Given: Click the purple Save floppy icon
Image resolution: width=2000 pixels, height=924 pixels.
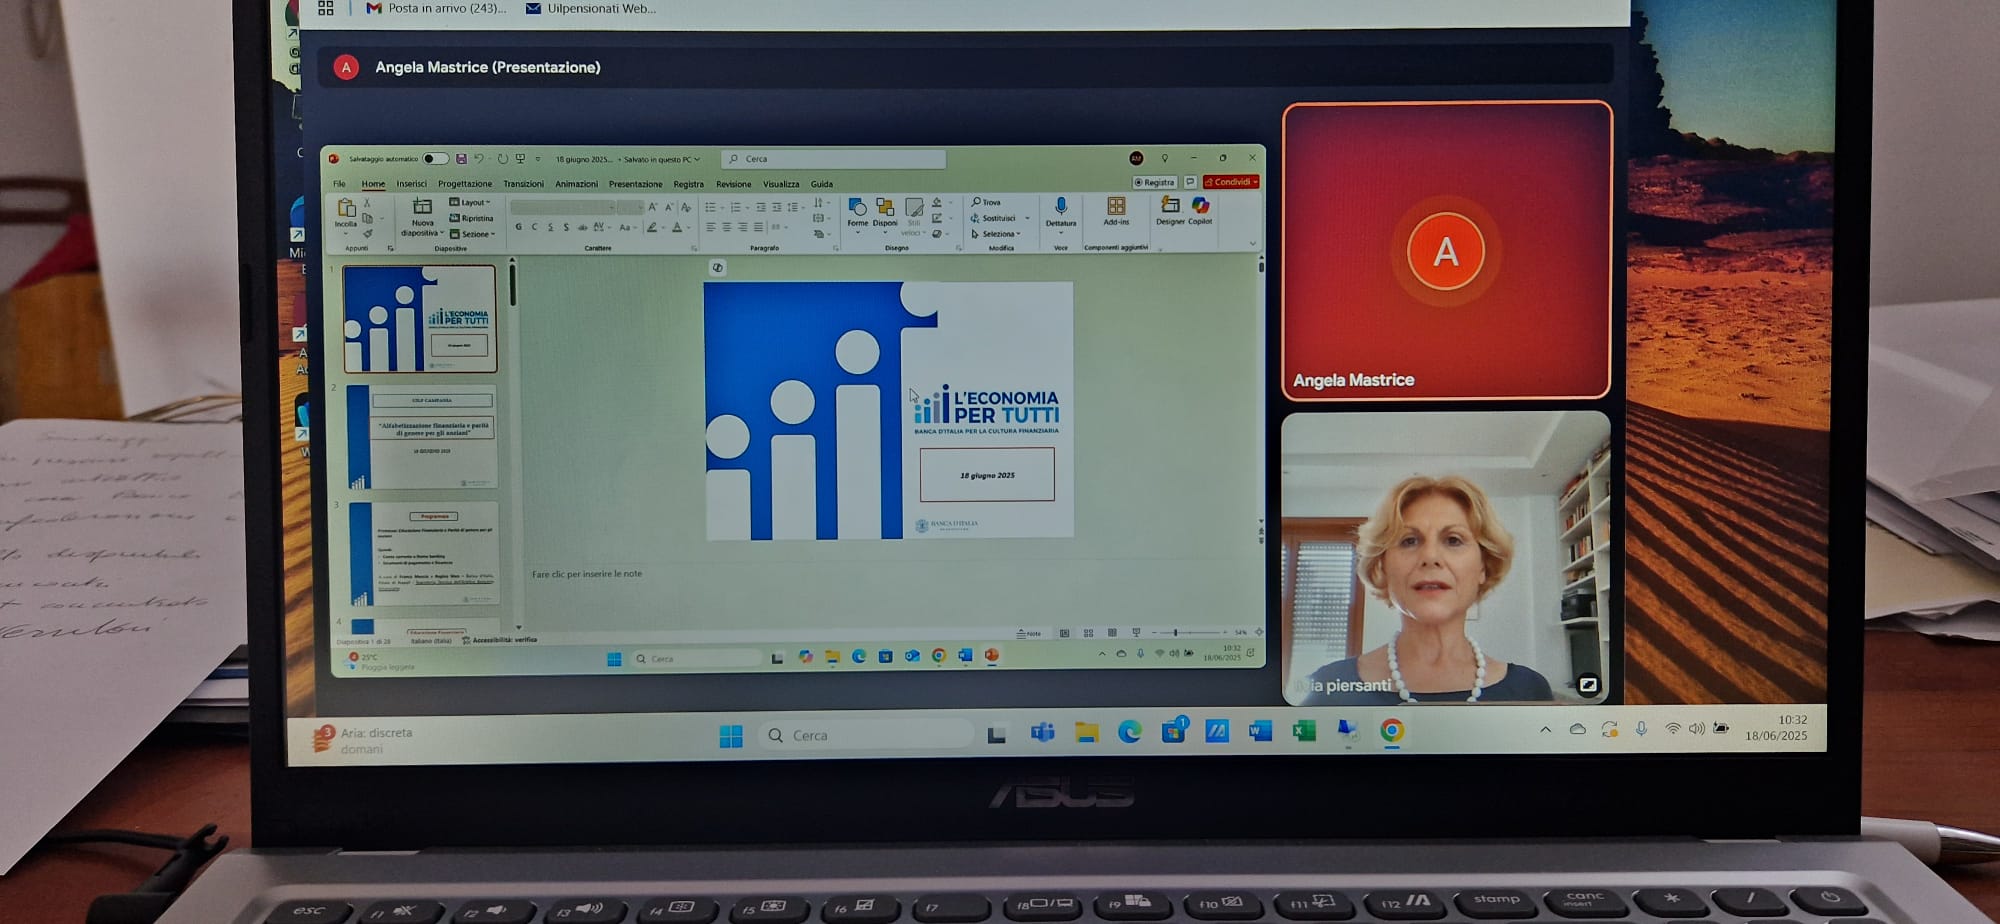Looking at the screenshot, I should coord(461,159).
